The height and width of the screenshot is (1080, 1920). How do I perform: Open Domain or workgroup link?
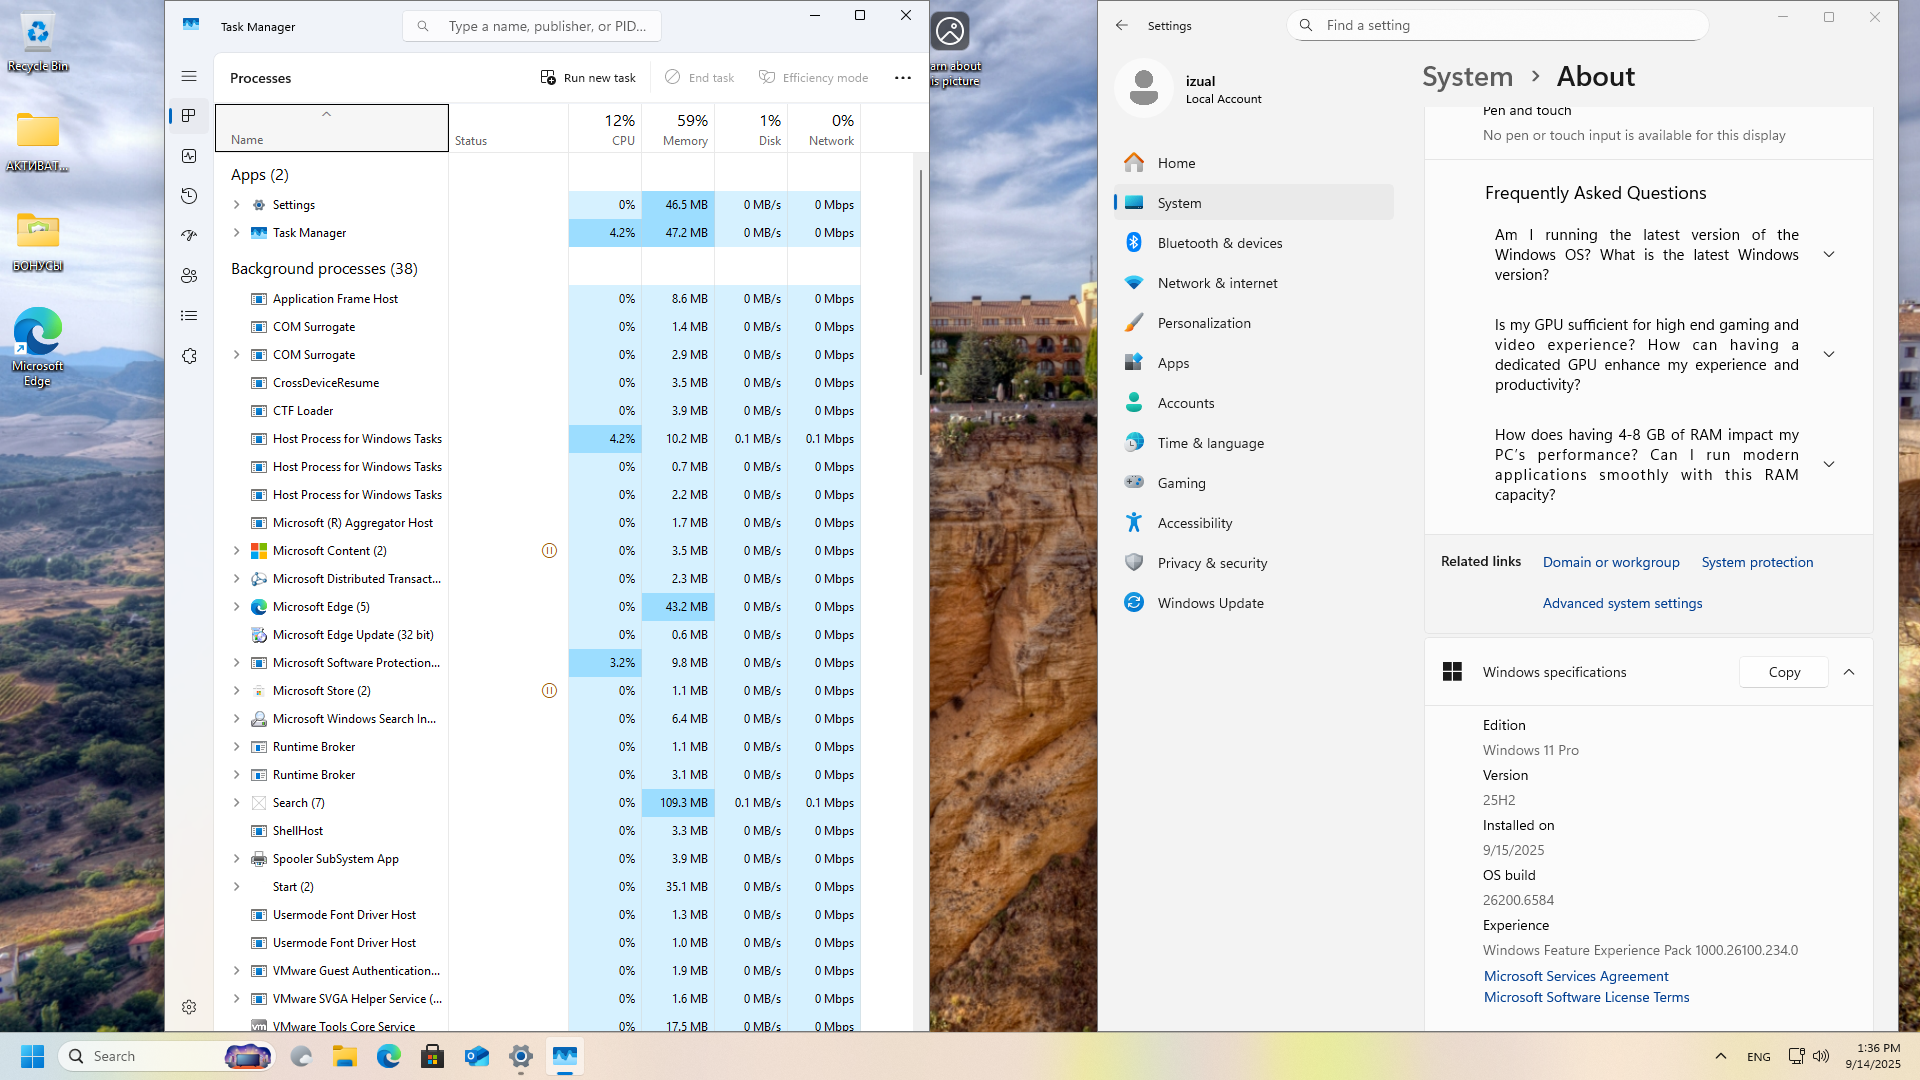[x=1611, y=562]
